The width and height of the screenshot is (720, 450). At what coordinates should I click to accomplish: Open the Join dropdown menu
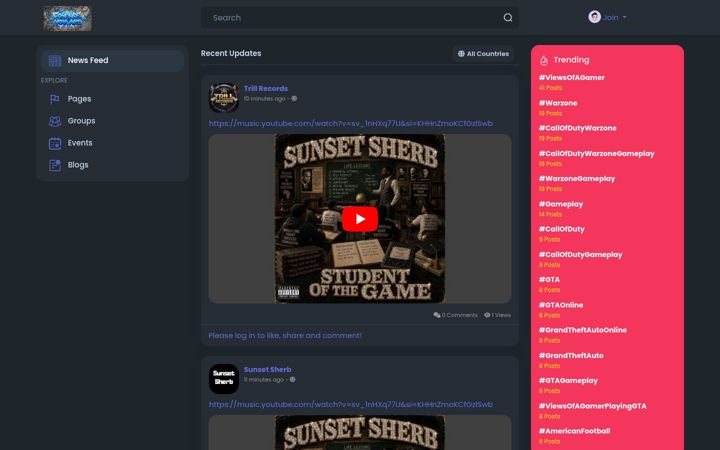coord(608,17)
